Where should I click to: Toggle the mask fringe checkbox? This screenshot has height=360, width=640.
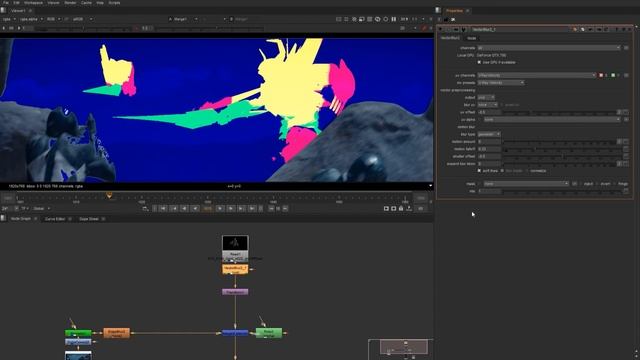(615, 184)
